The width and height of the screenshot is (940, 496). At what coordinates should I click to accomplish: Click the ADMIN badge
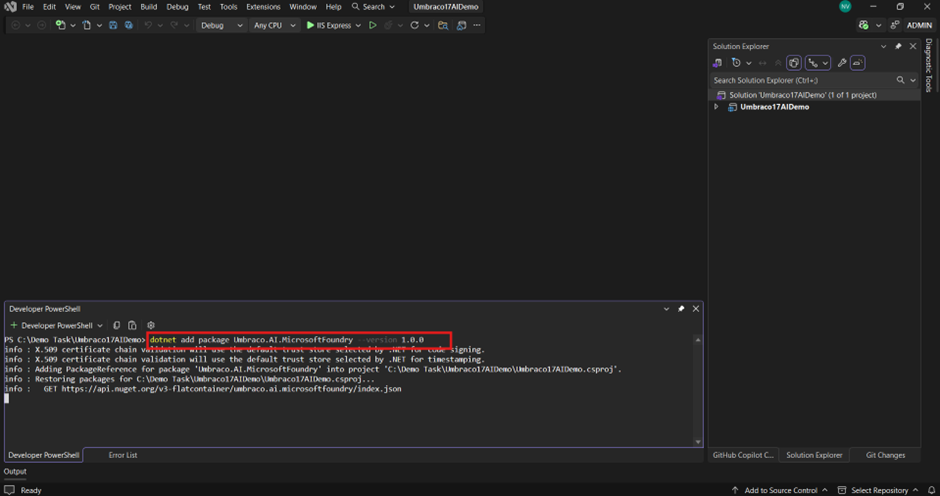coord(919,25)
